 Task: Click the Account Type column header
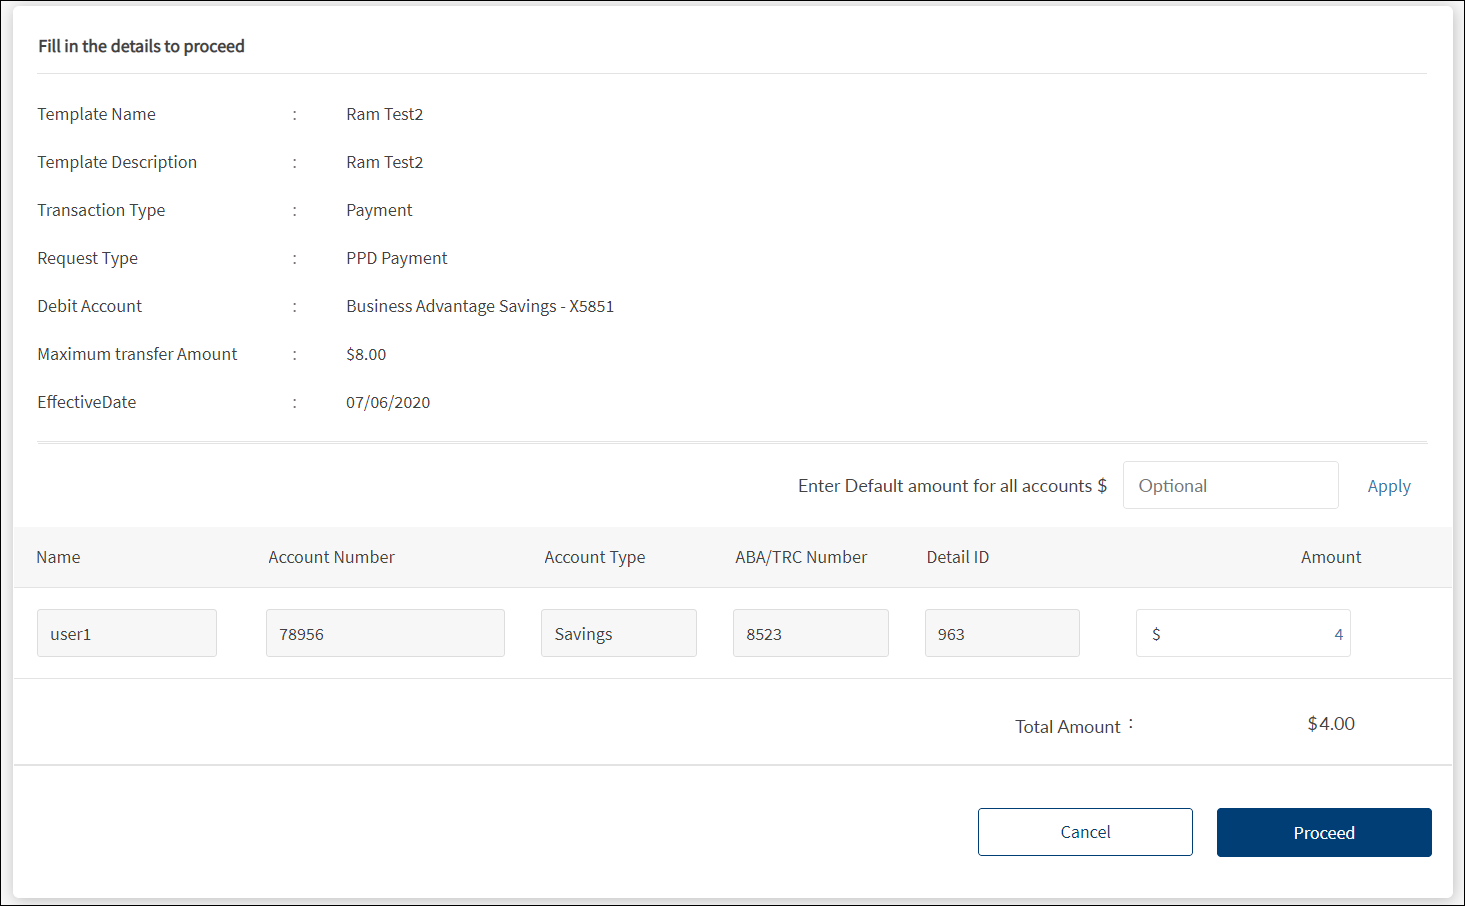point(594,557)
